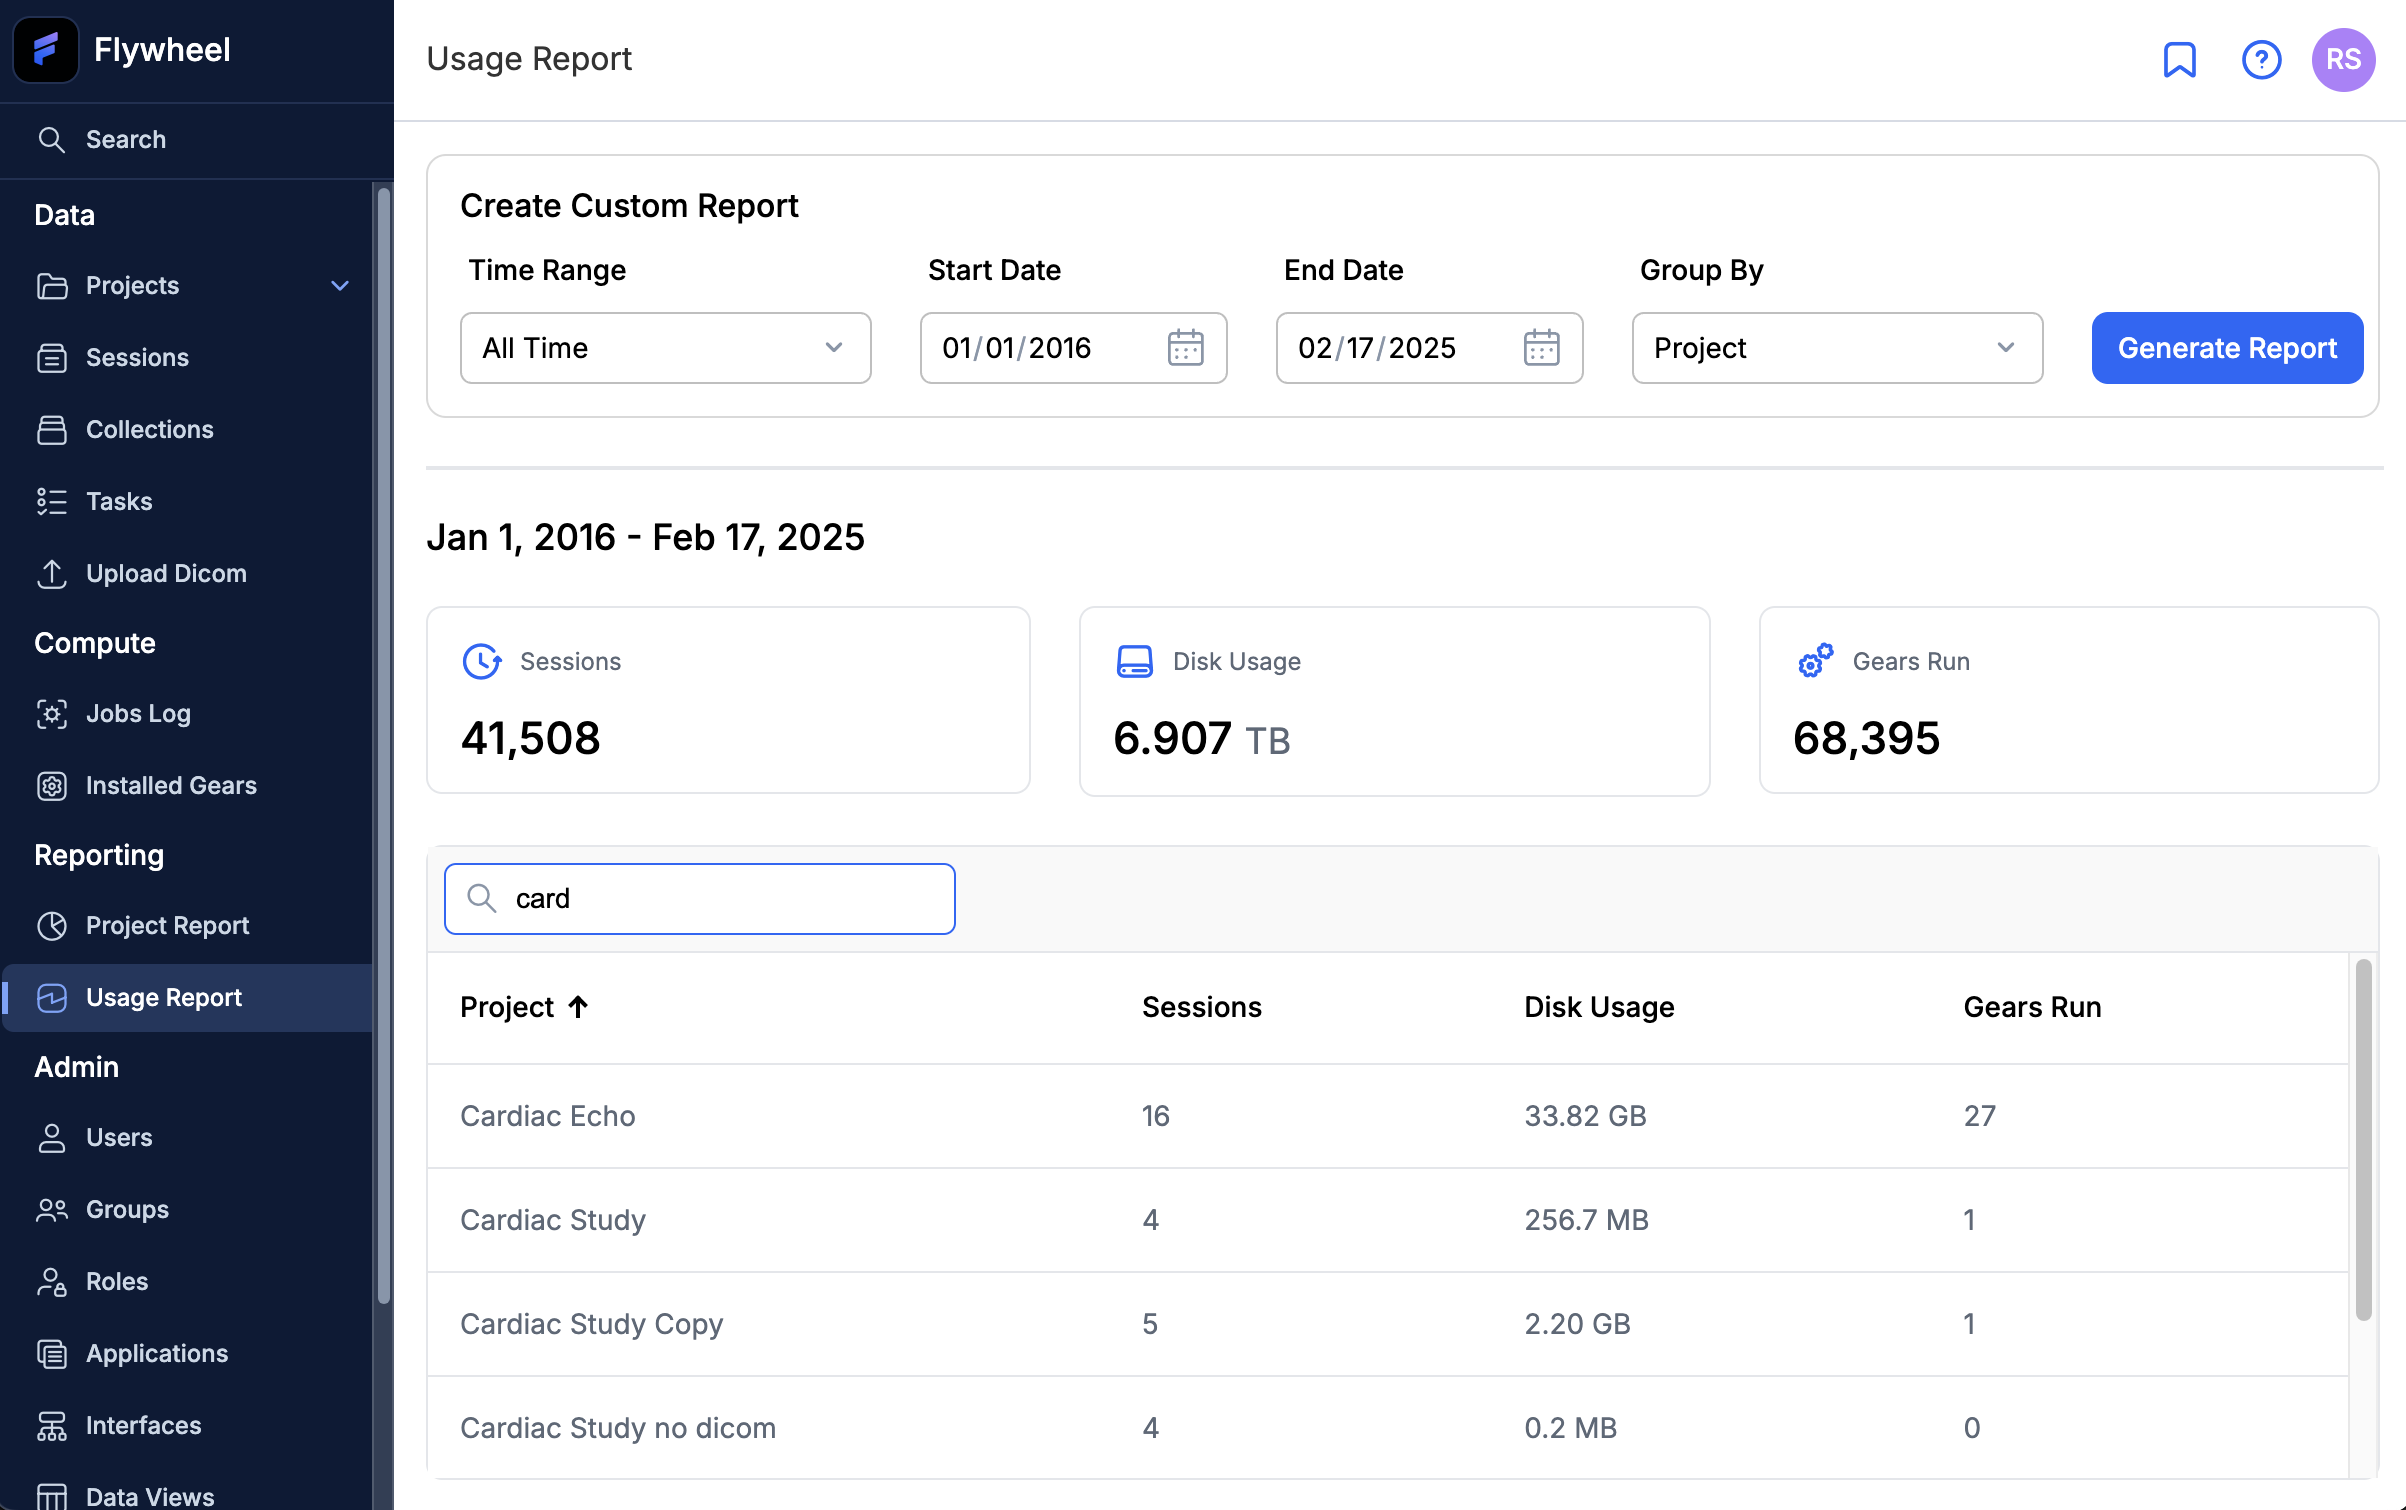
Task: Open the End Date calendar picker icon
Action: 1541,348
